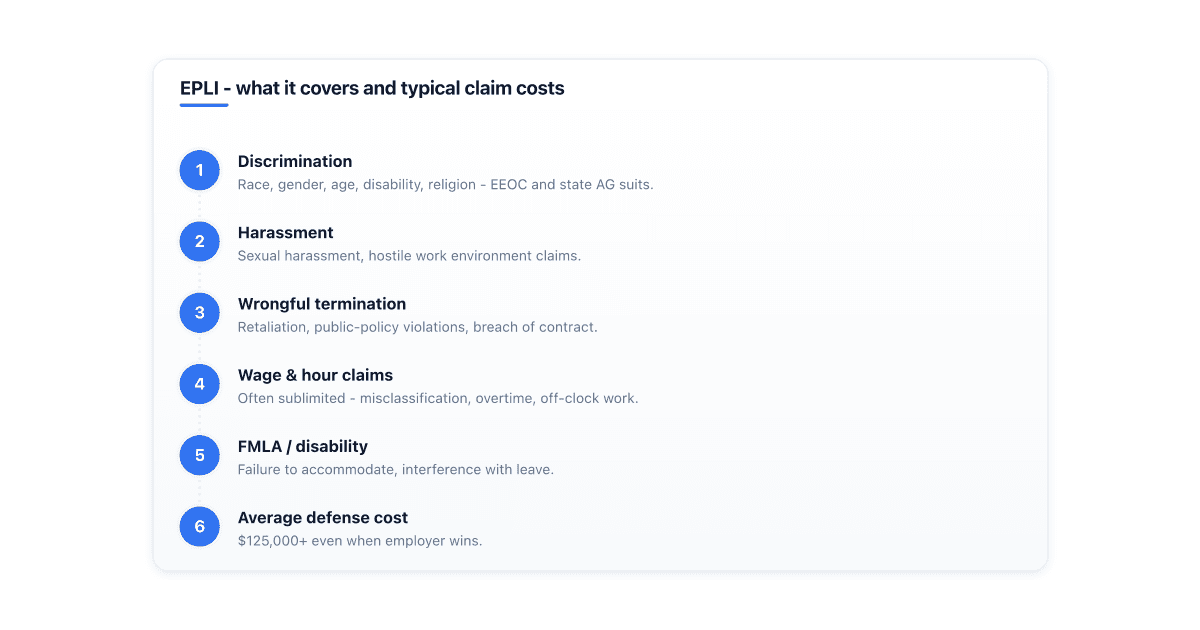Screen dimensions: 1200x630
Task: Click the number 6 circle badge
Action: click(199, 527)
